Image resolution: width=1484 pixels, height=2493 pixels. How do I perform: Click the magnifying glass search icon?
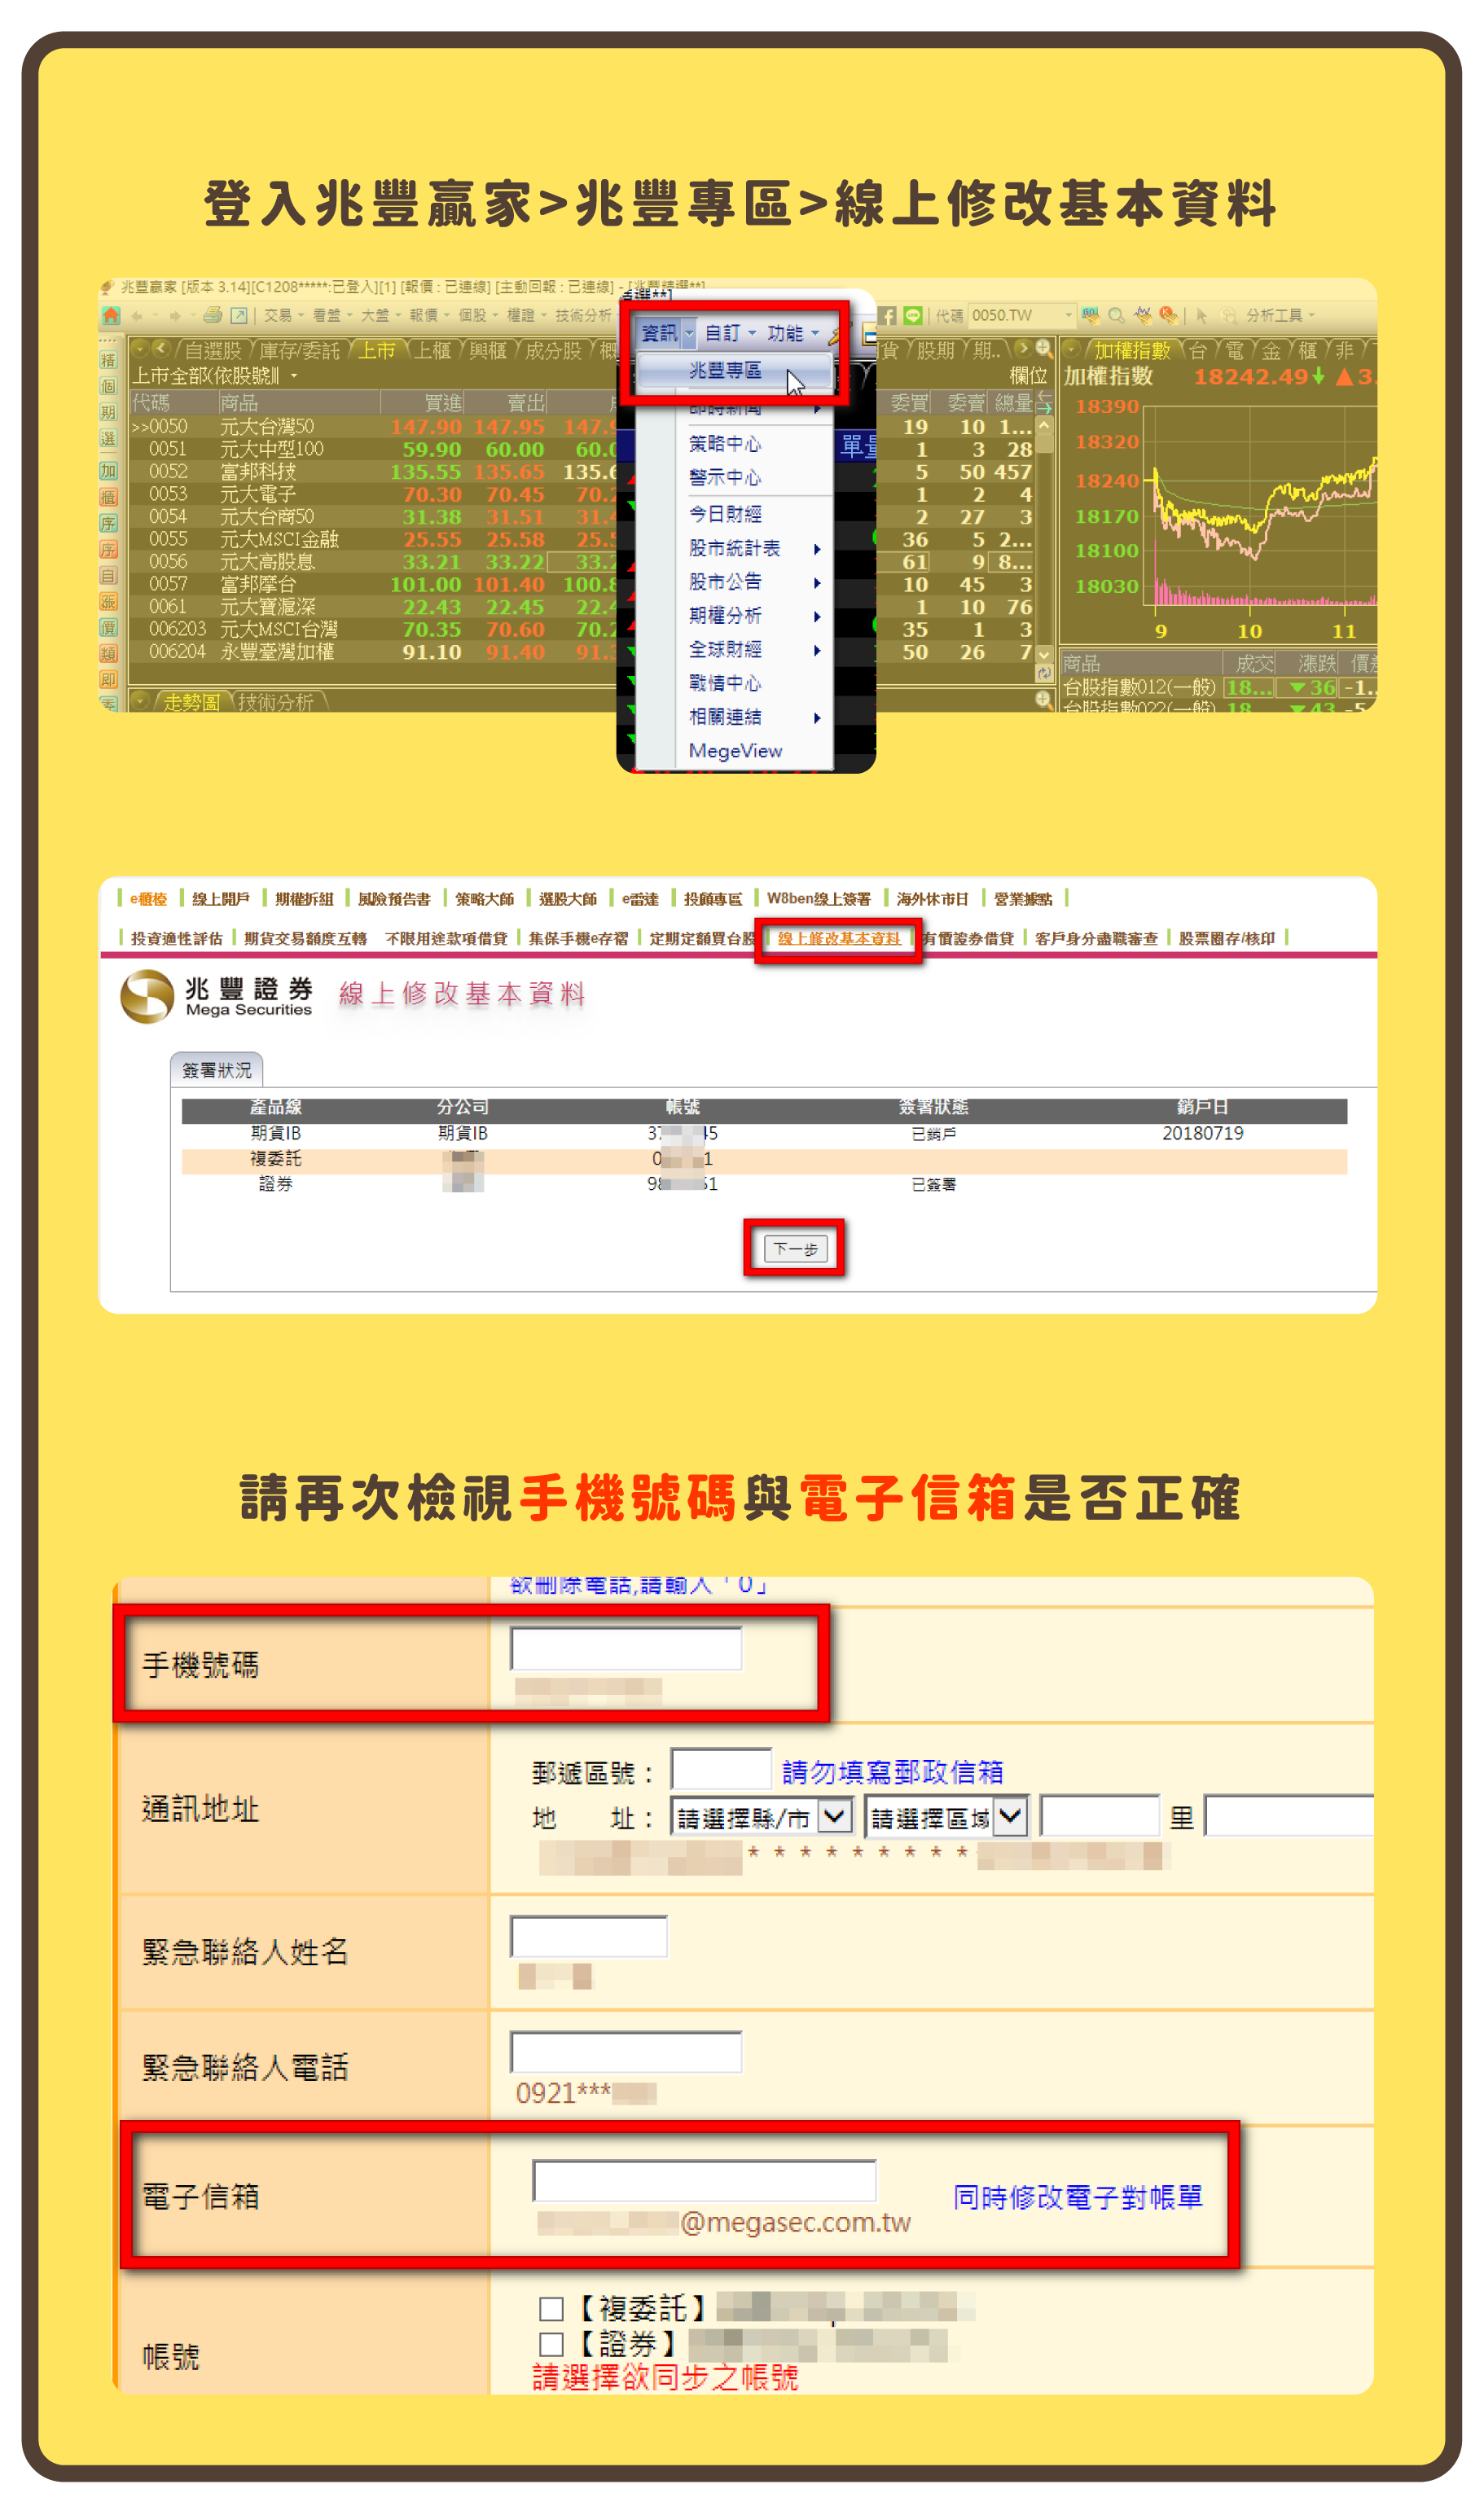[x=1116, y=316]
